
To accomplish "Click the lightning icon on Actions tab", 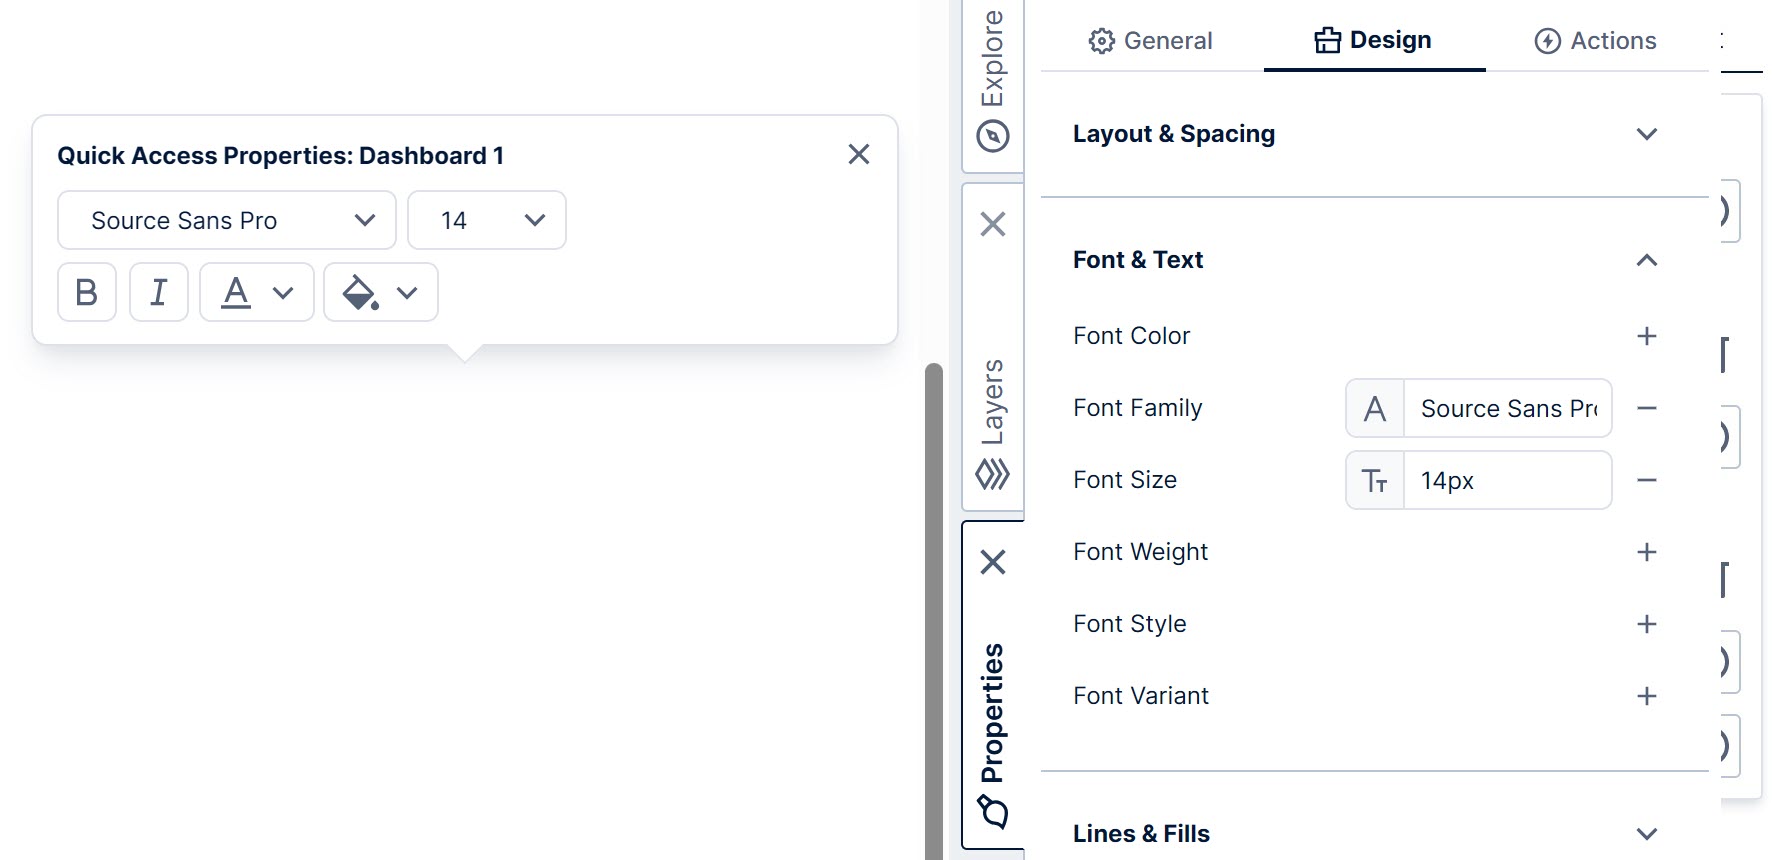I will click(1545, 40).
